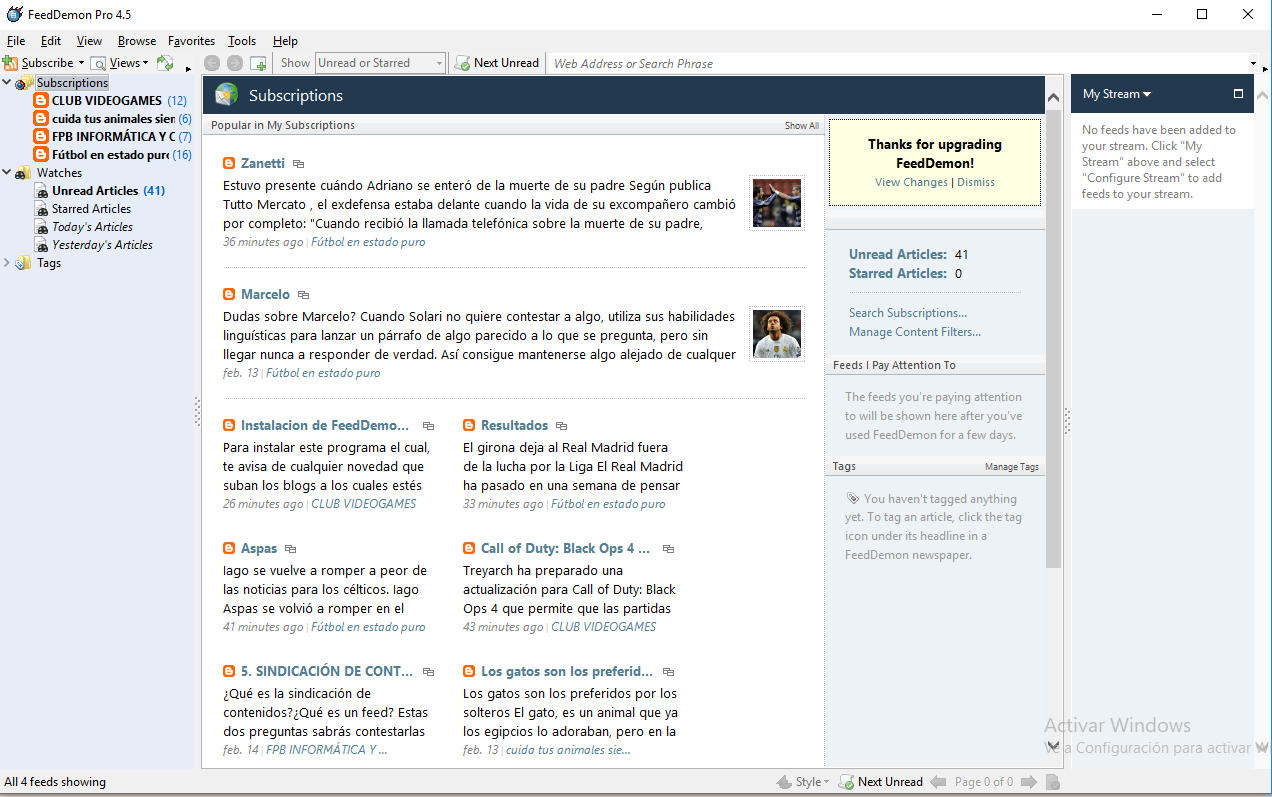The height and width of the screenshot is (797, 1272).
Task: Click Search Subscriptions link
Action: [908, 313]
